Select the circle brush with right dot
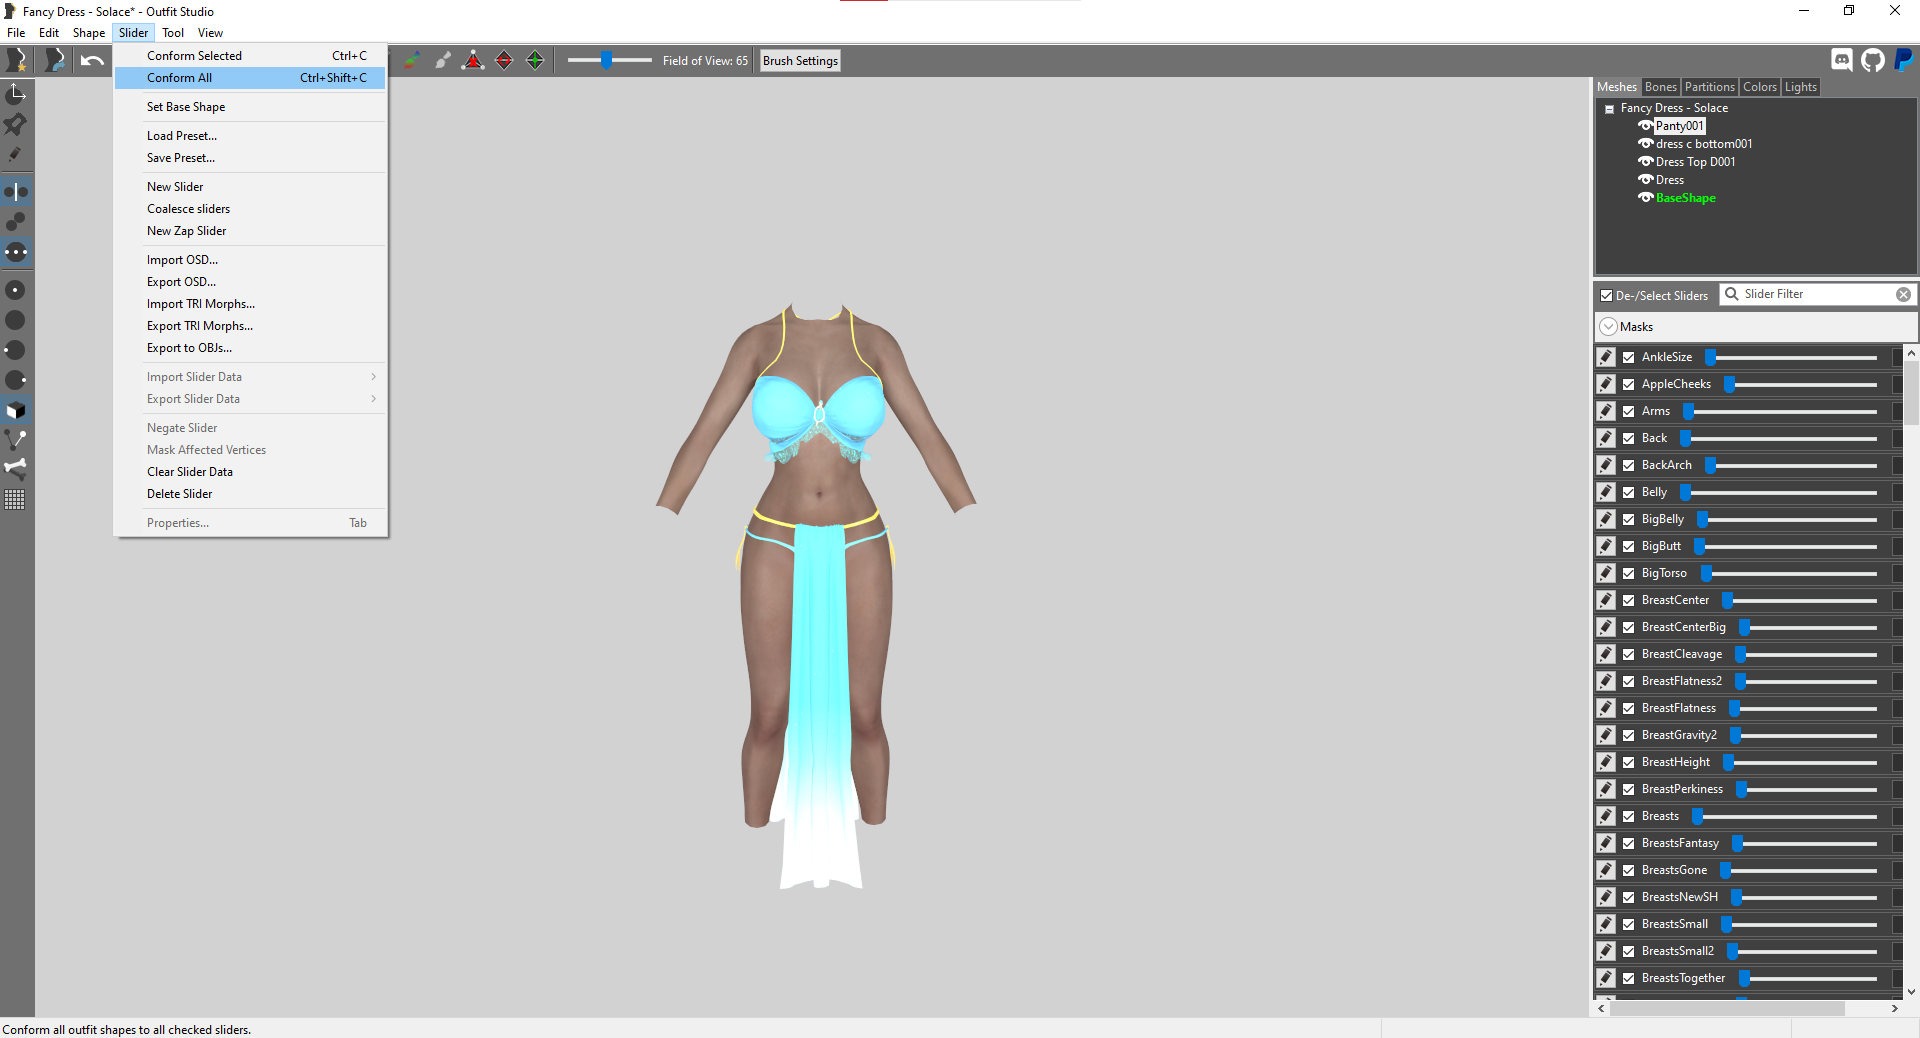The image size is (1920, 1038). point(16,380)
